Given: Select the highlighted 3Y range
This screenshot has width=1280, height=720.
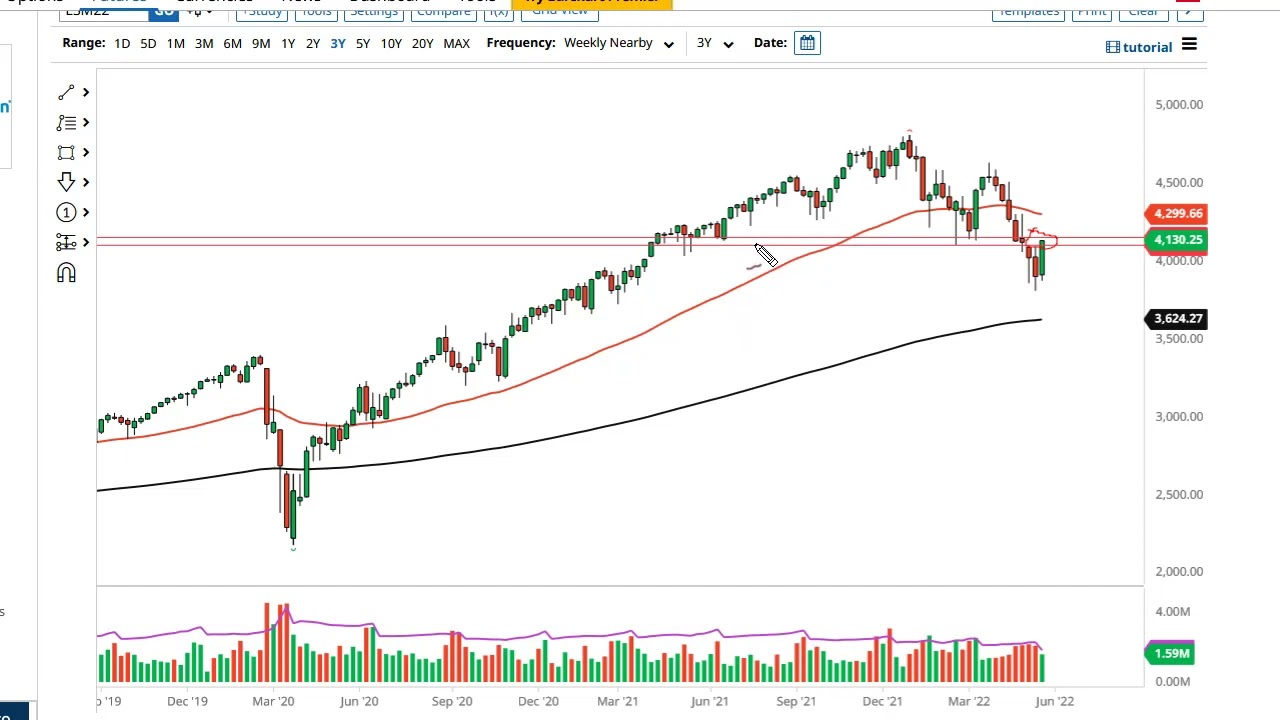Looking at the screenshot, I should coord(338,43).
